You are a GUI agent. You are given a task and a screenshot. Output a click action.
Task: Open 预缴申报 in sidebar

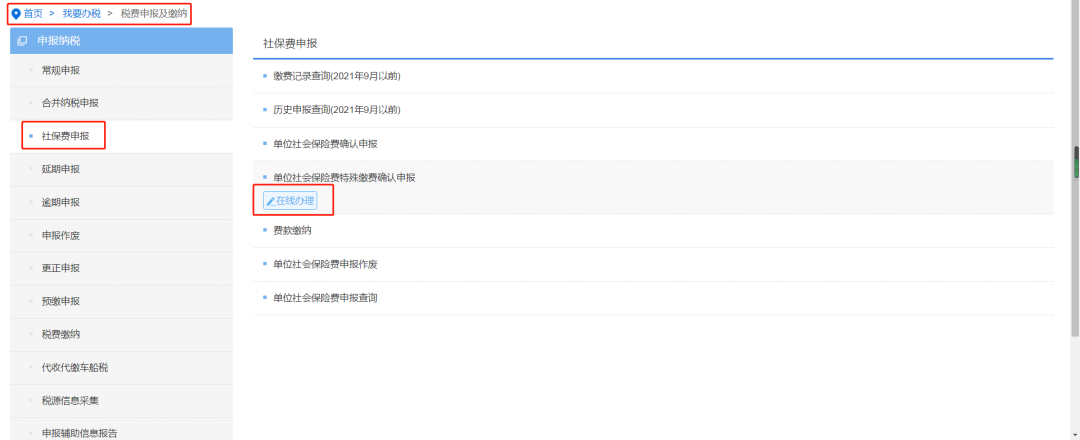tap(61, 302)
